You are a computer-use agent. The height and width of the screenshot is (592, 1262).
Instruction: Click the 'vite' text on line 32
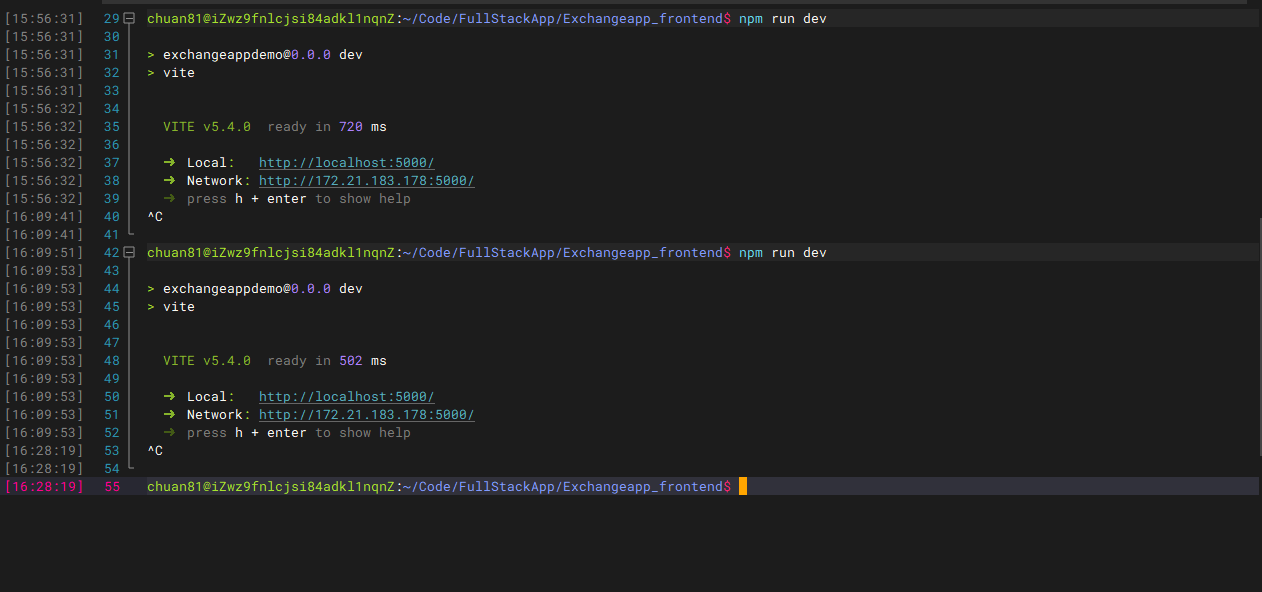click(x=179, y=73)
